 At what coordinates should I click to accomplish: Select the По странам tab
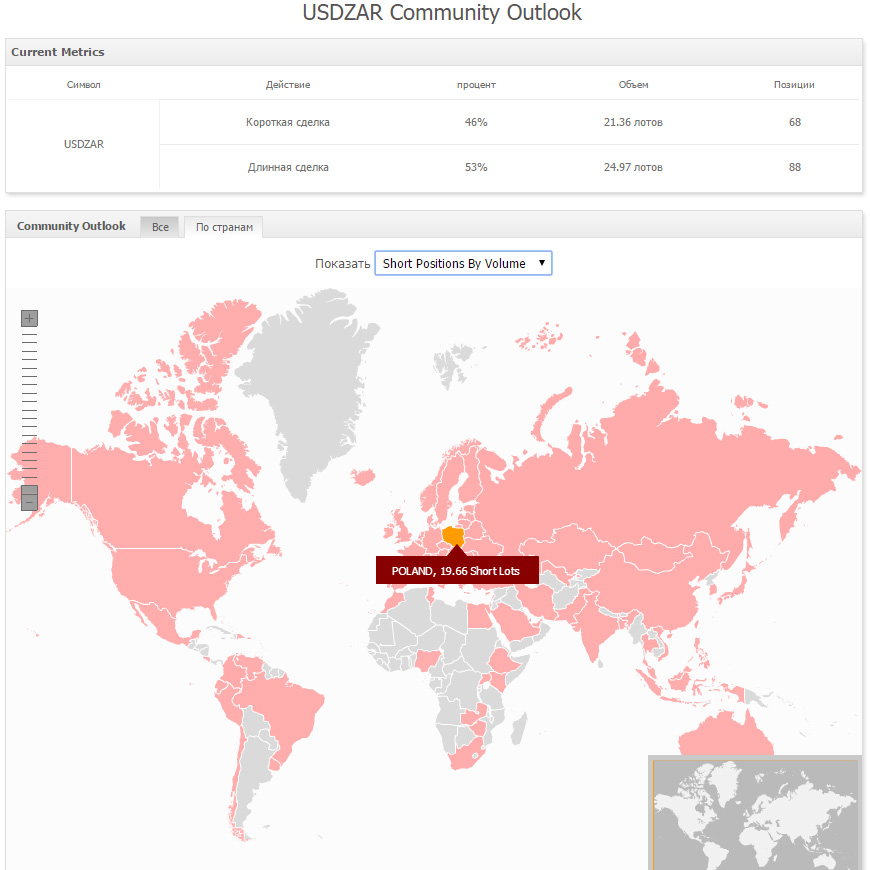pos(224,227)
